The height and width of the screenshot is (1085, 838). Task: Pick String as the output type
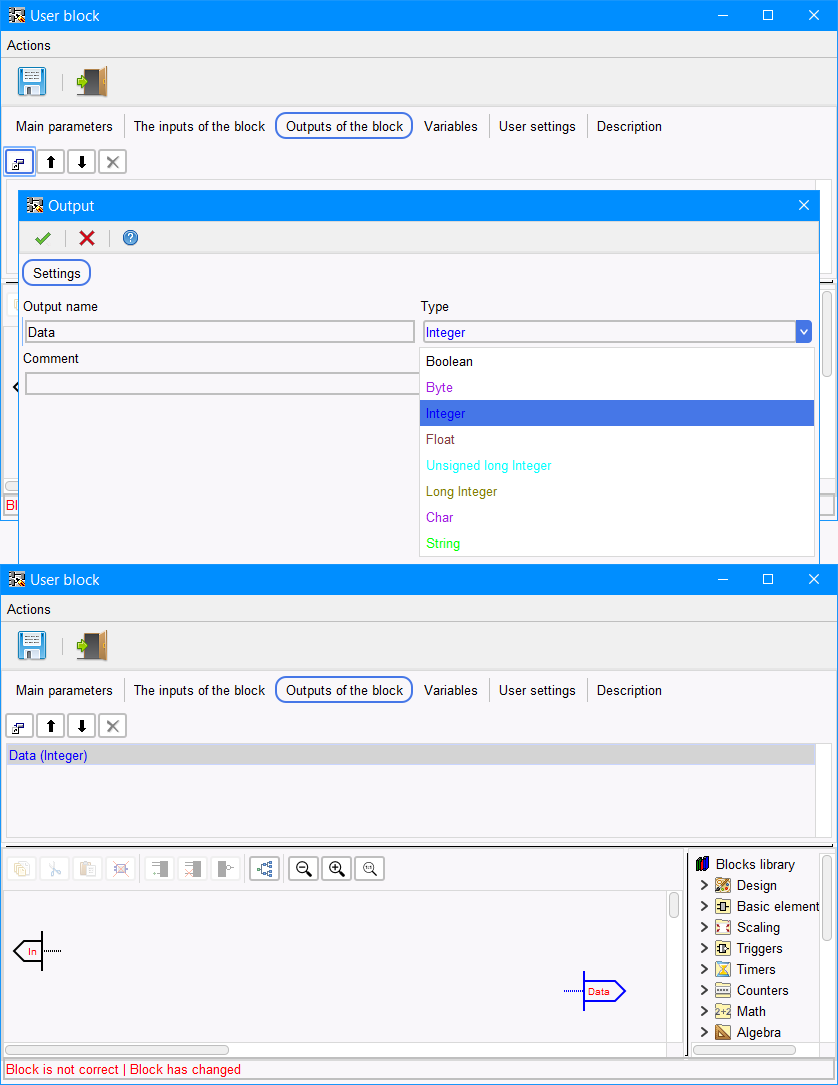tap(443, 543)
